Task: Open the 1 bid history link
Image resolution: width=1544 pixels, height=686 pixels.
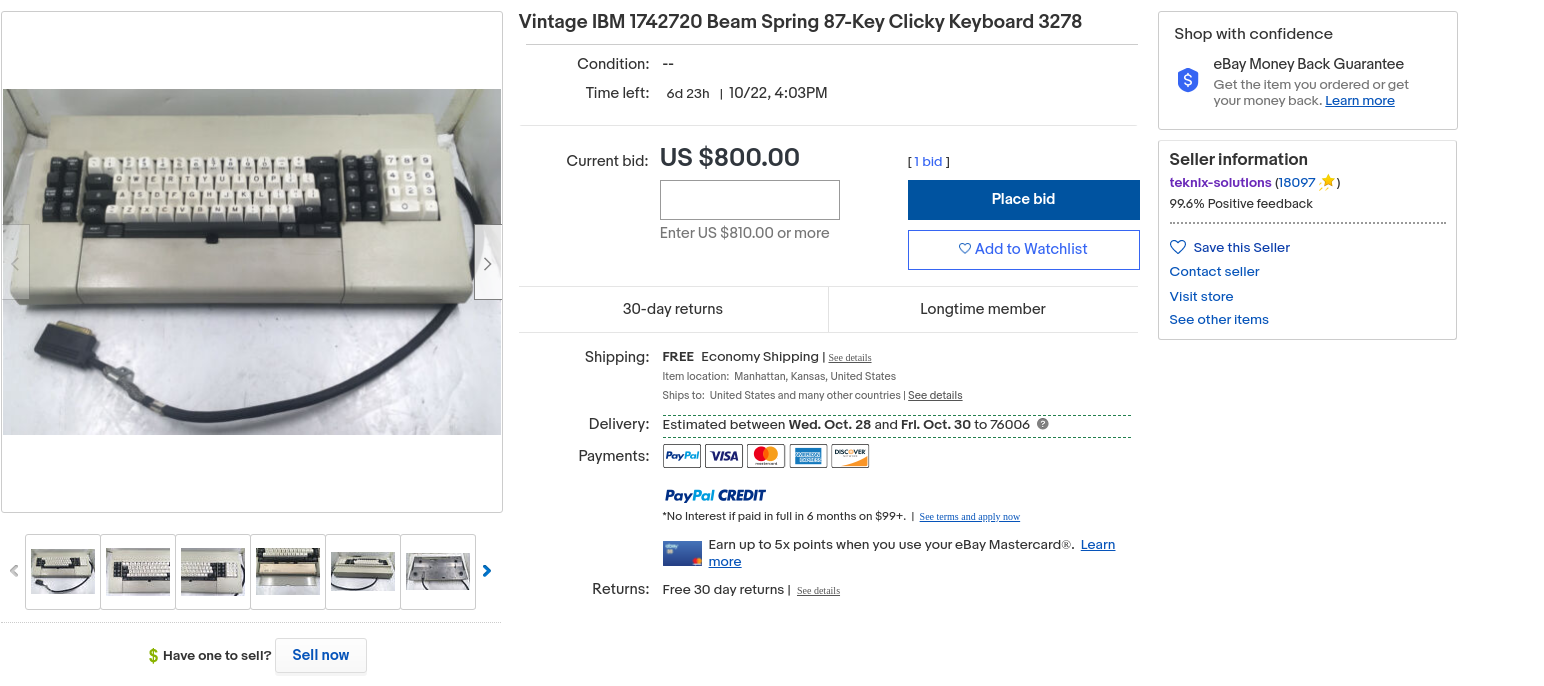Action: 931,162
